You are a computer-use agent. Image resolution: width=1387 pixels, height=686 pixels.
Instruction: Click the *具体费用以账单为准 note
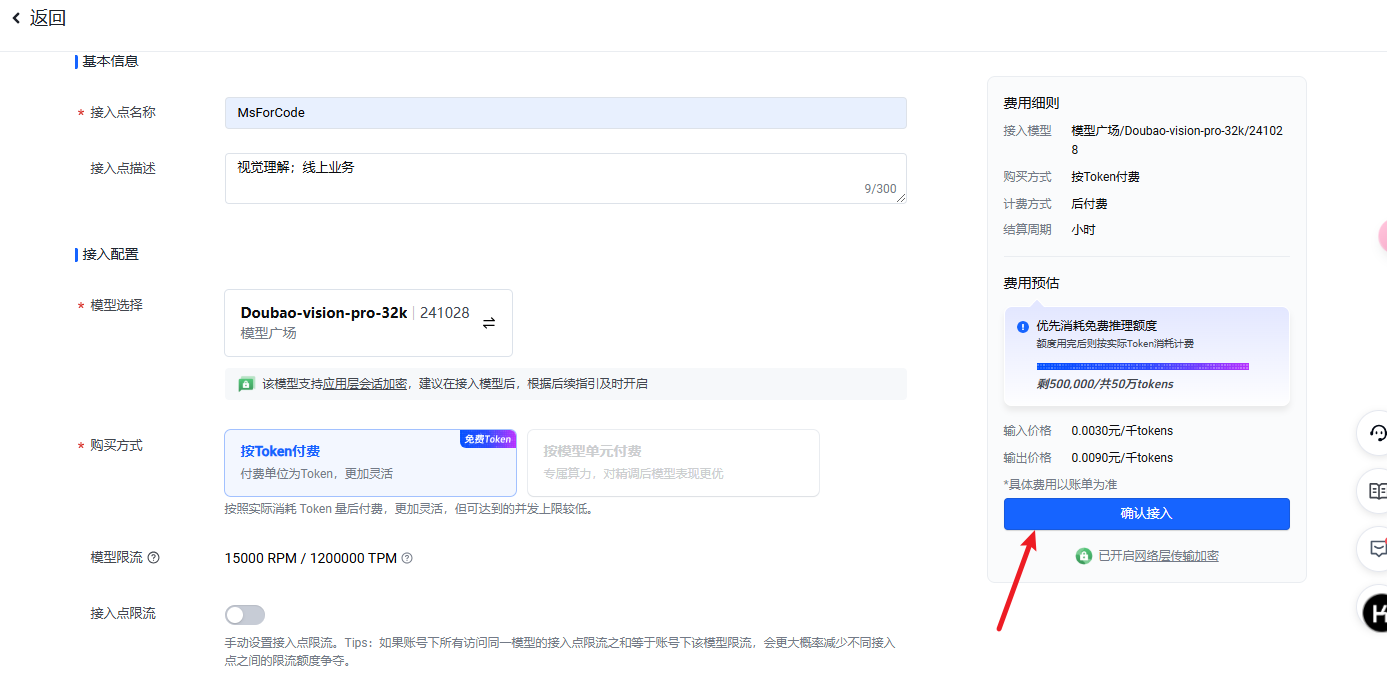point(1060,485)
